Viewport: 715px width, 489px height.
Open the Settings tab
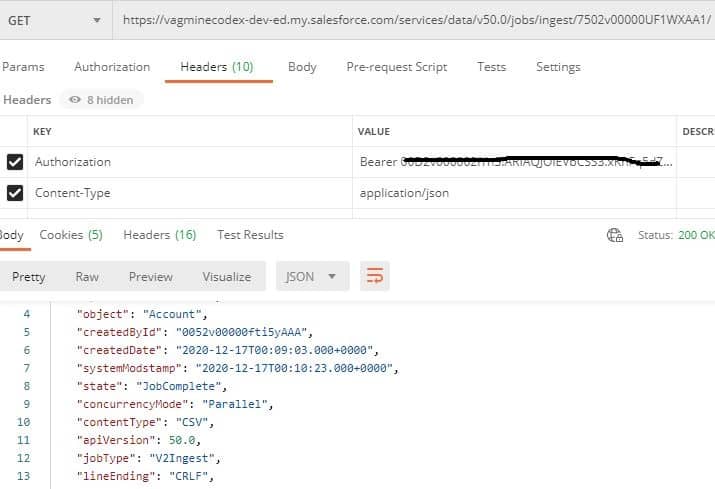click(558, 67)
